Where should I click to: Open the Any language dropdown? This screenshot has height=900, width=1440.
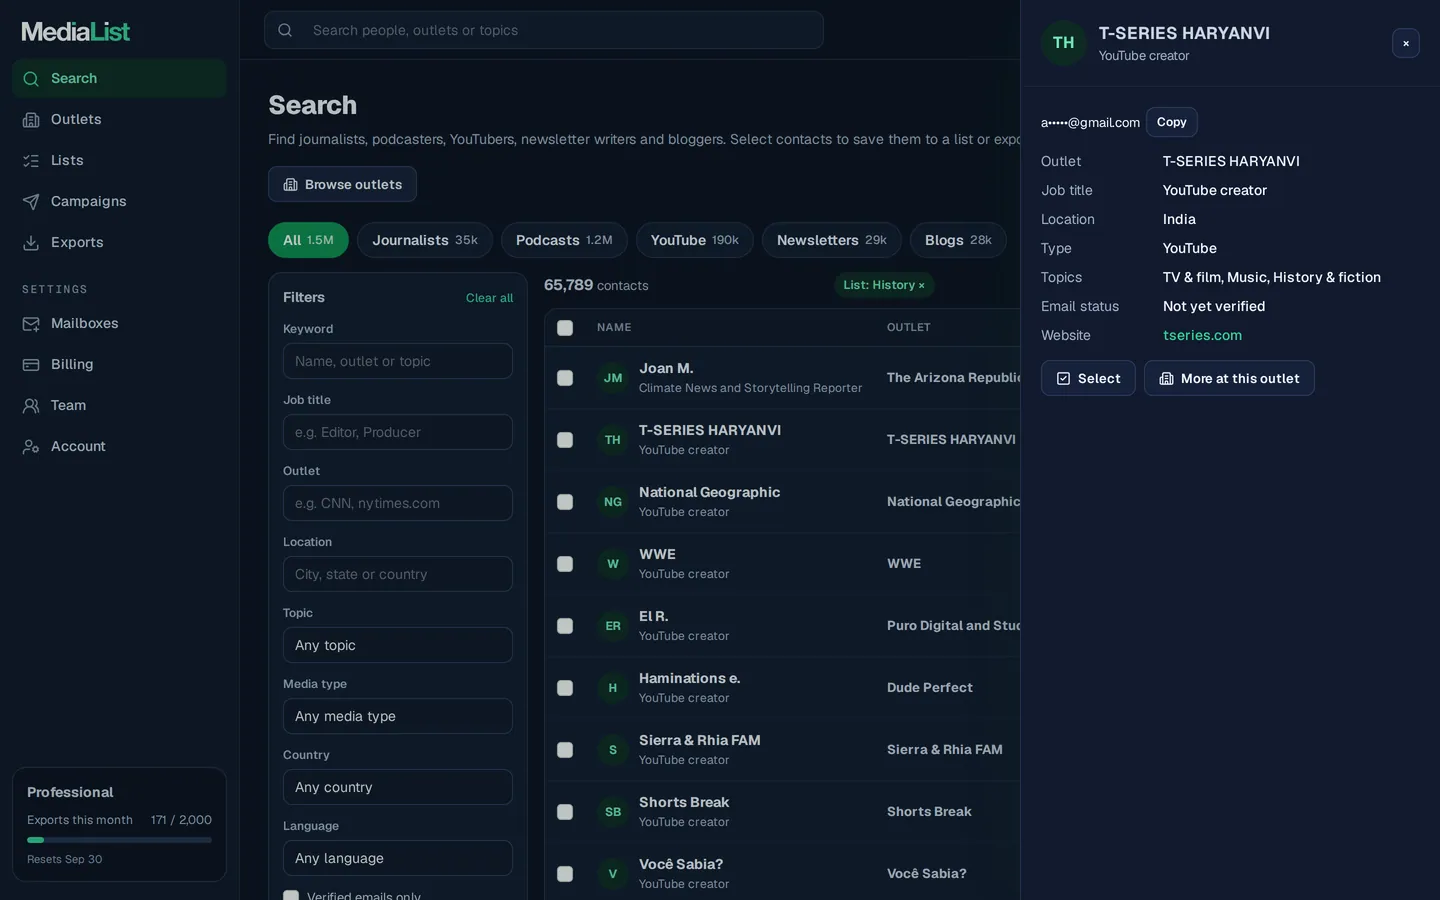[398, 858]
